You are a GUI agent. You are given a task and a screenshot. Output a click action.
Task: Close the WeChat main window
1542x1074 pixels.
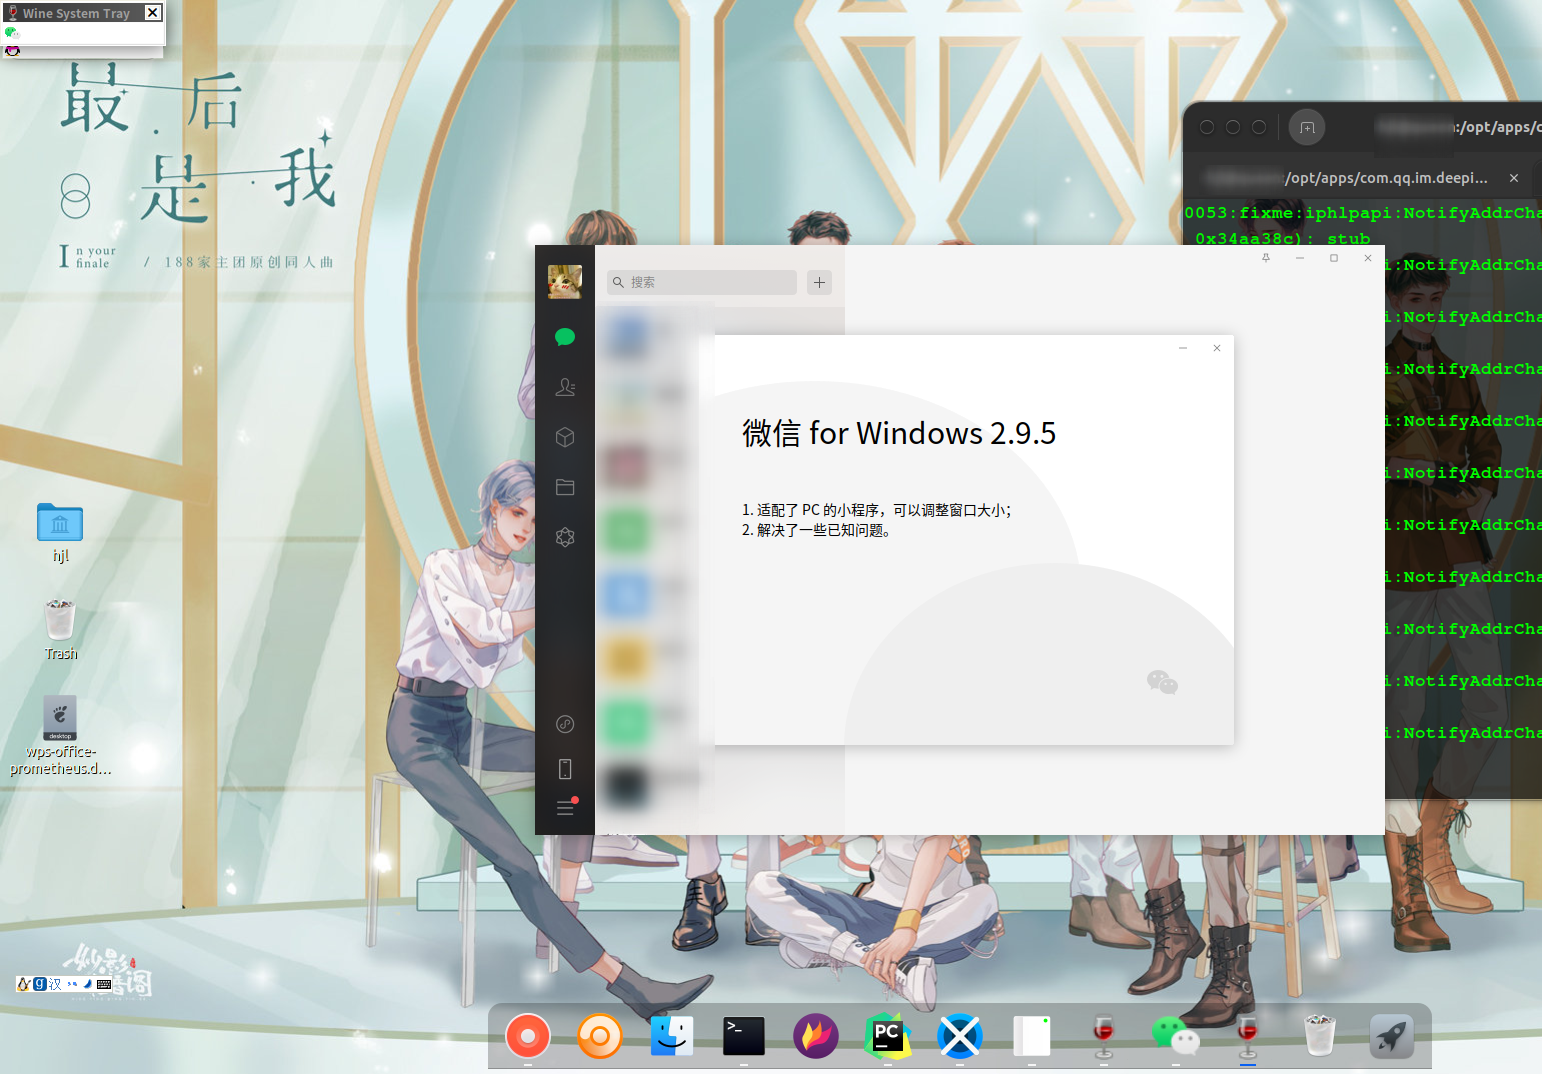coord(1368,258)
